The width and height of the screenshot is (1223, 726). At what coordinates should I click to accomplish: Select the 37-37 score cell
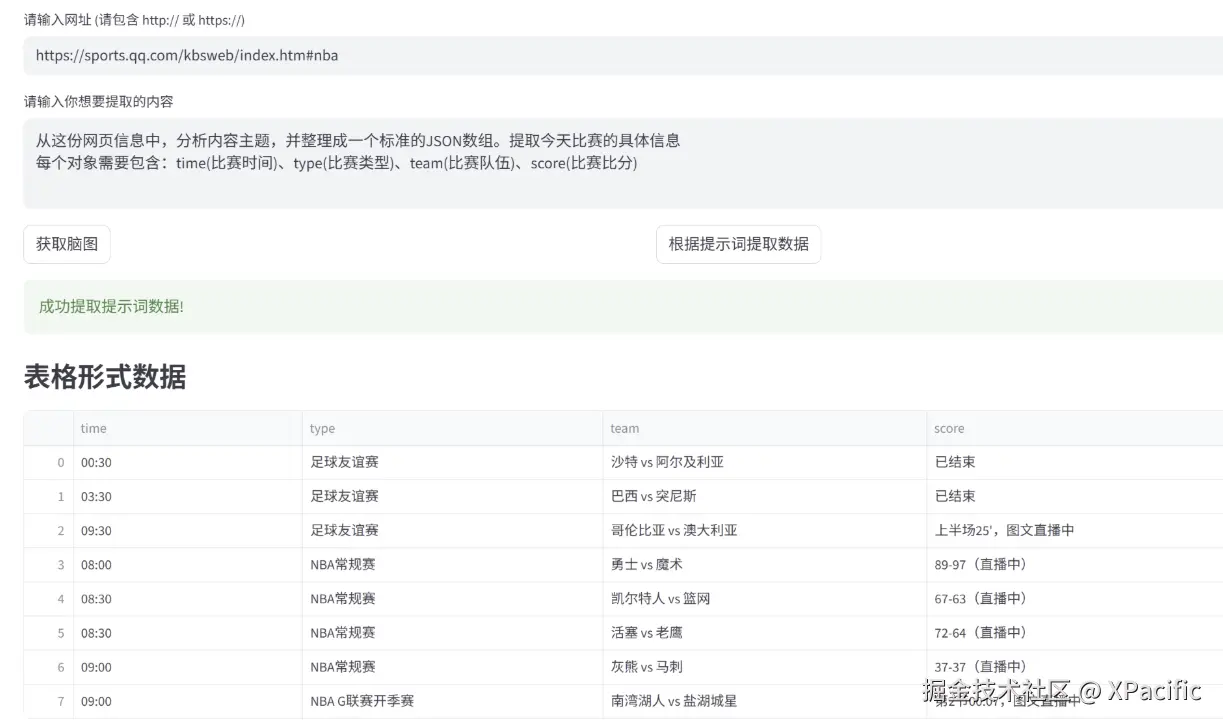point(1075,666)
